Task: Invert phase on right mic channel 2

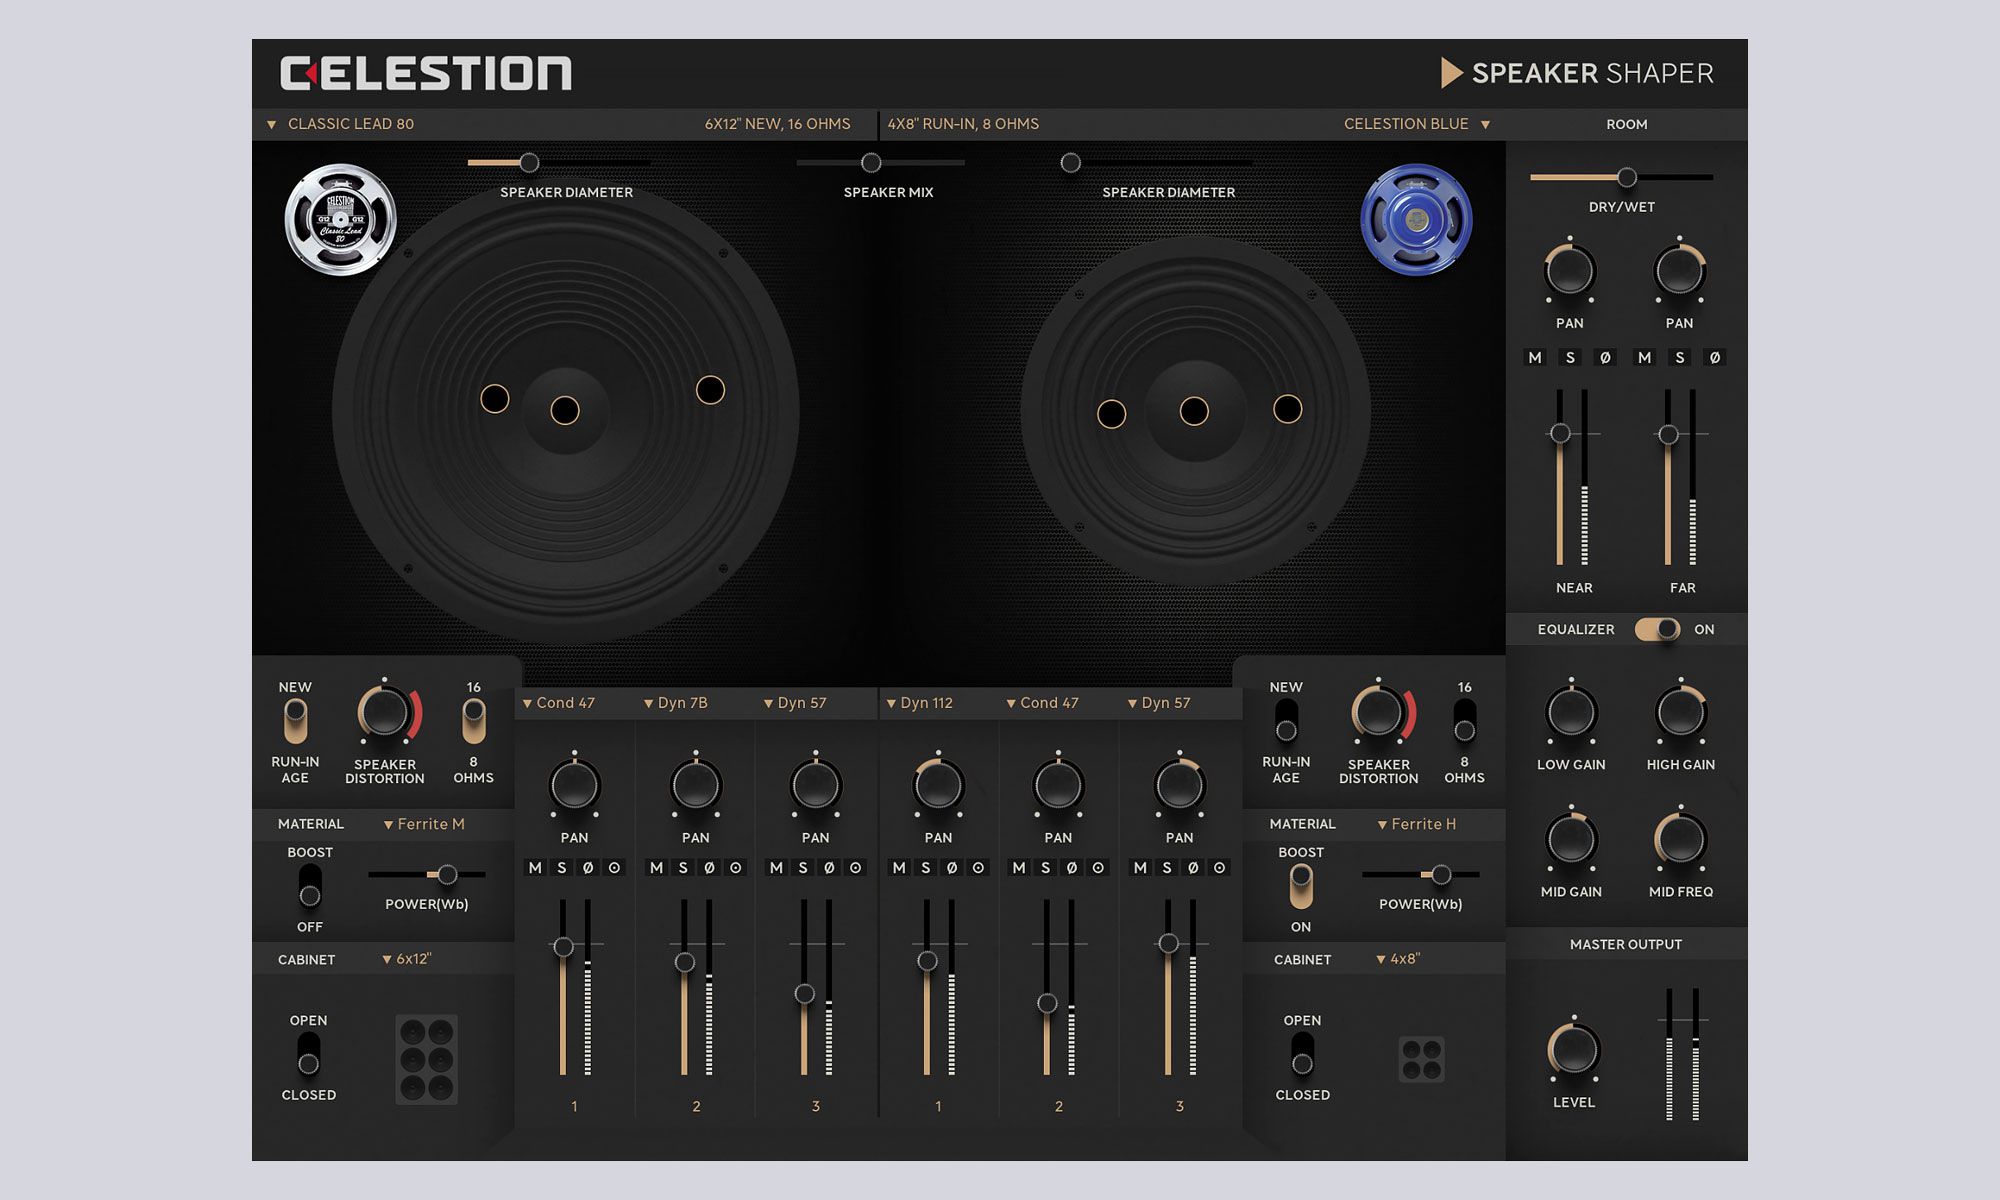Action: pos(1072,868)
